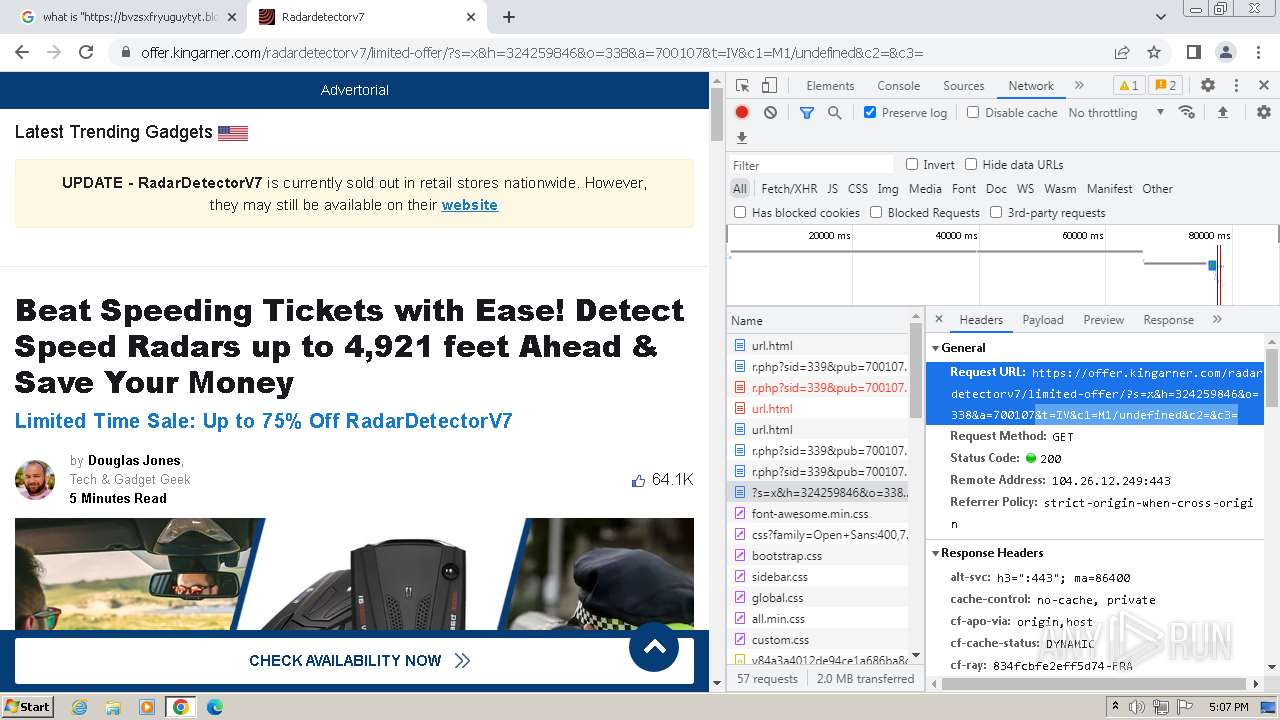The height and width of the screenshot is (720, 1280).
Task: Open Edge from the taskbar
Action: click(215, 707)
